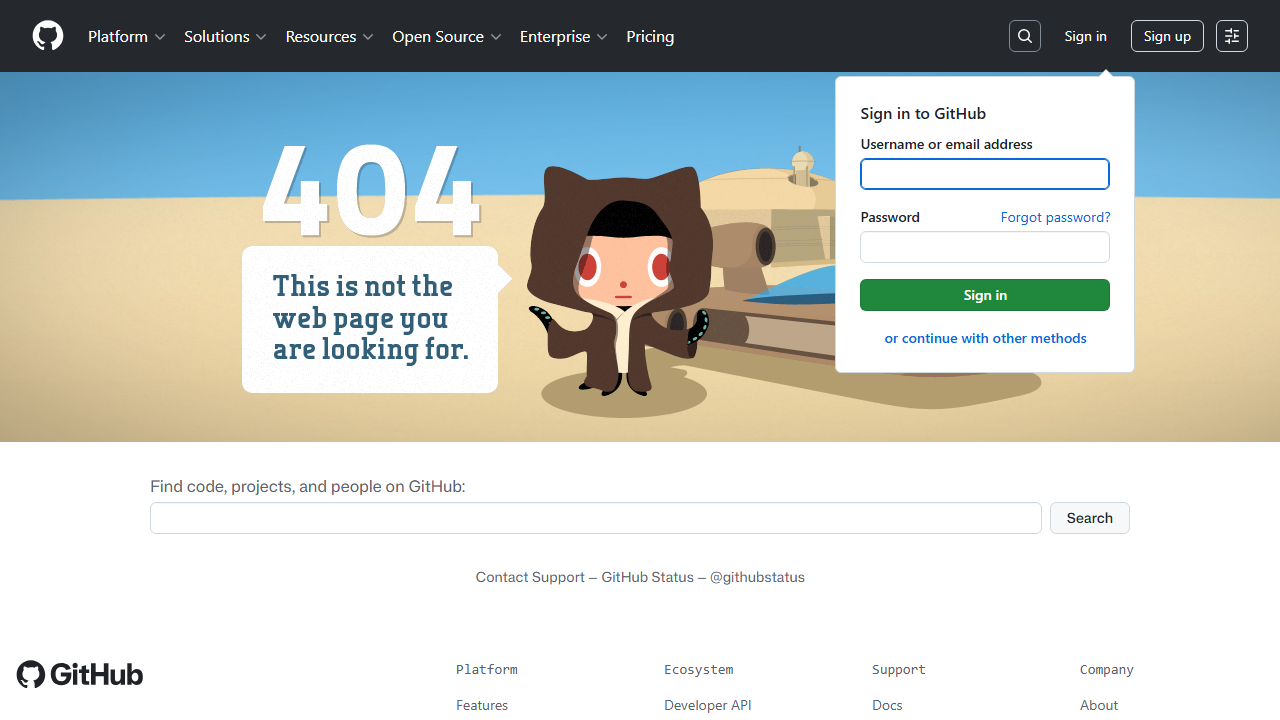Screen dimensions: 1280x720
Task: Open the search magnifier icon
Action: click(x=1025, y=36)
